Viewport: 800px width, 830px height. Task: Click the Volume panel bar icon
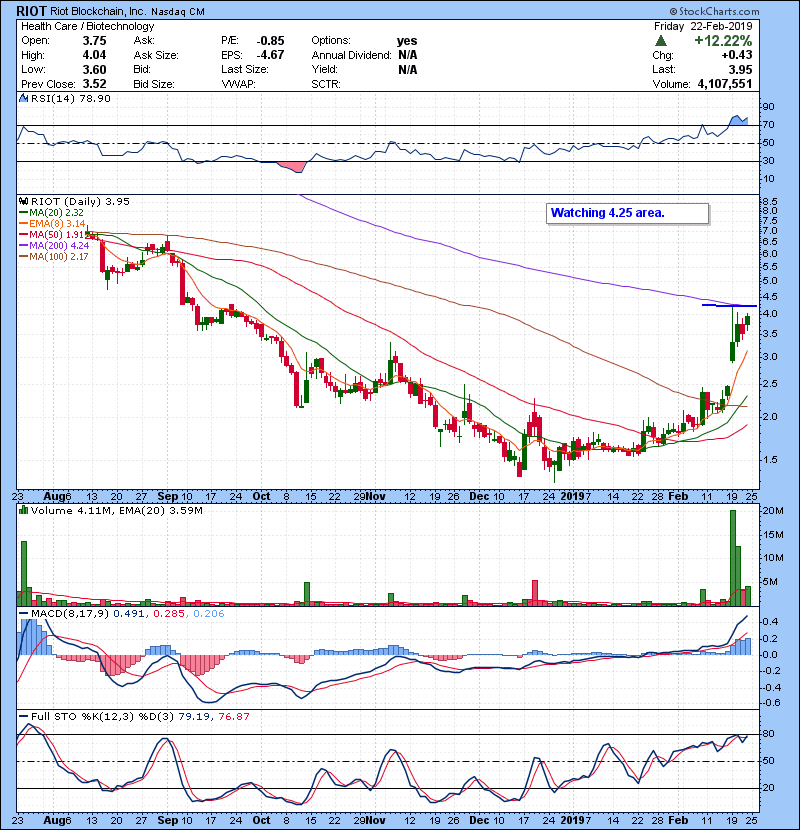pos(23,510)
